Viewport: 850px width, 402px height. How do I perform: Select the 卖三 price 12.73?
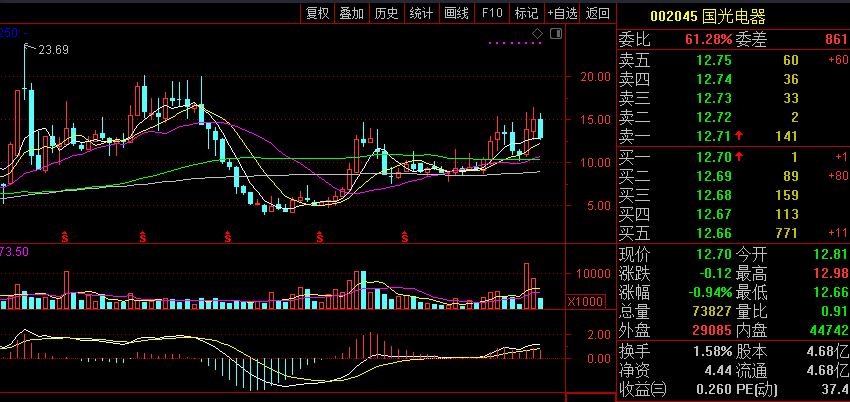point(714,98)
